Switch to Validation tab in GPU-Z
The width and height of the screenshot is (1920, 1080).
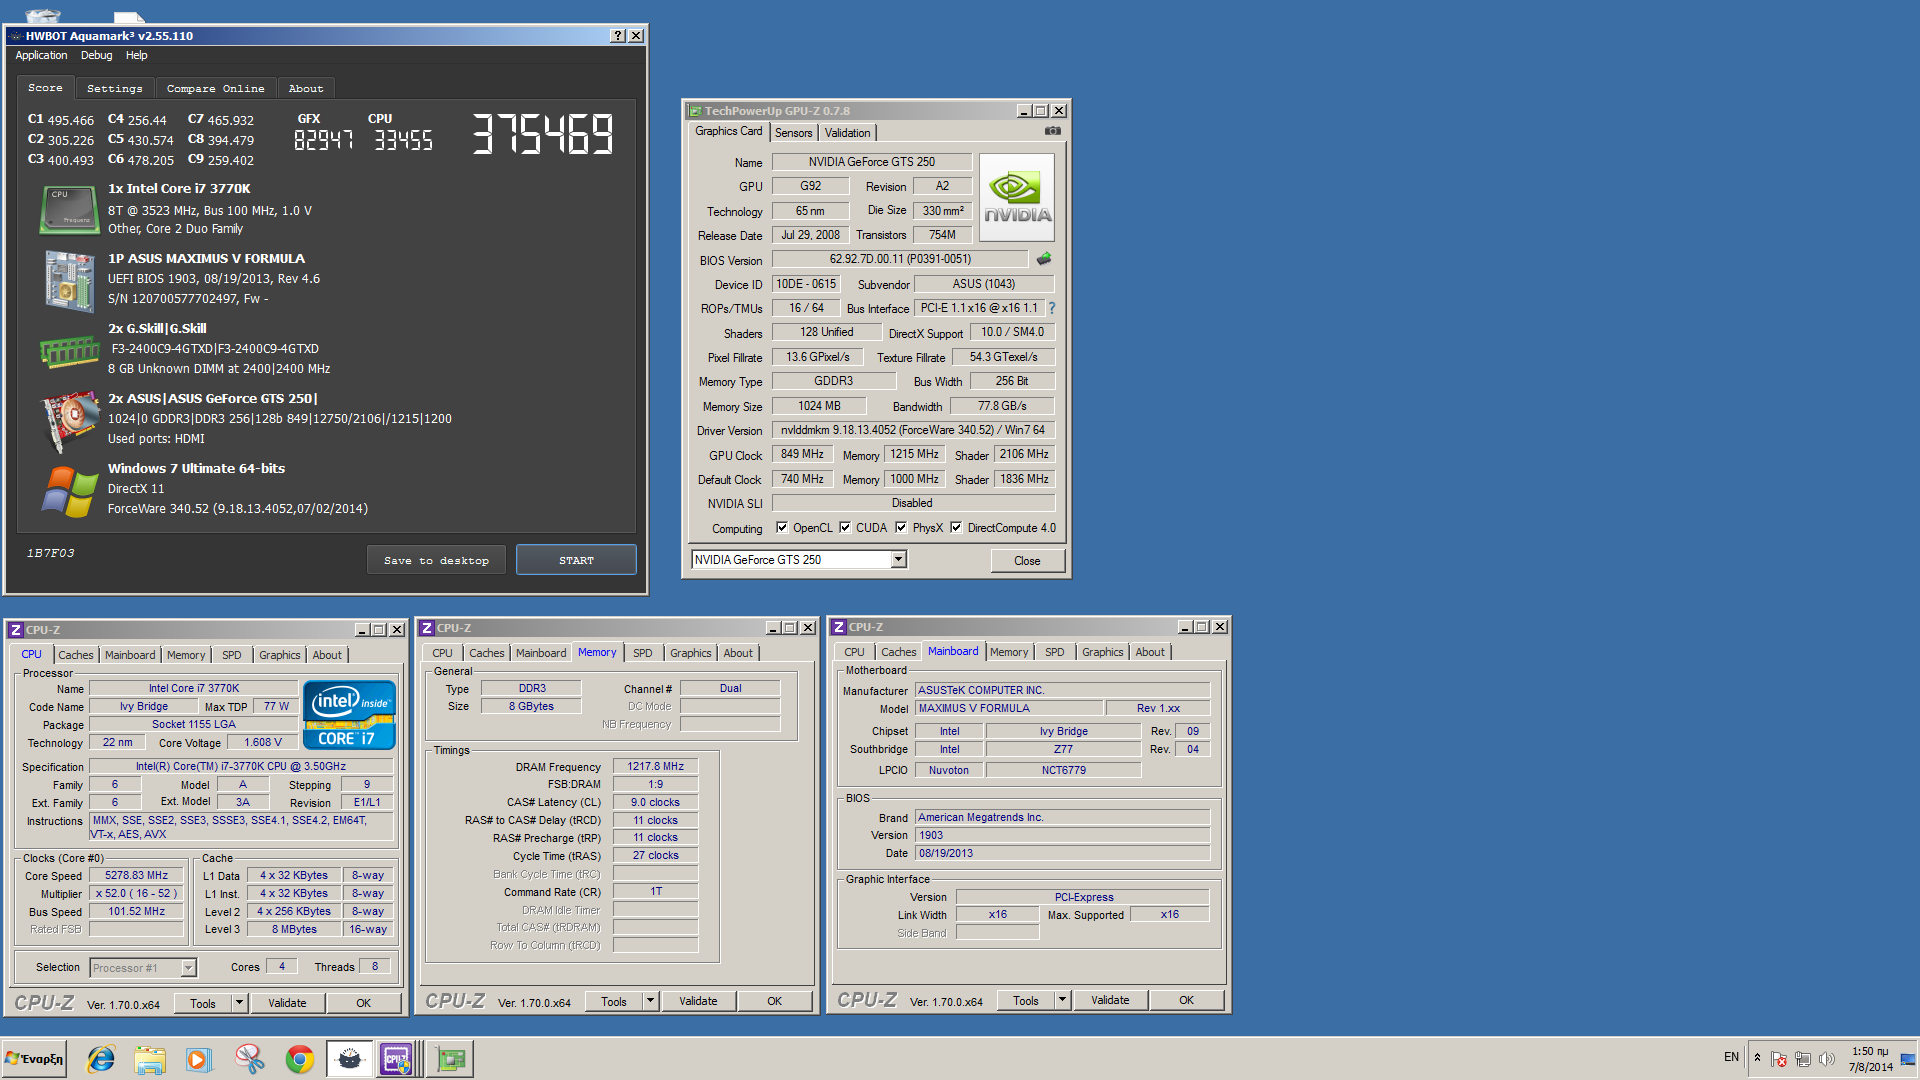[x=847, y=133]
